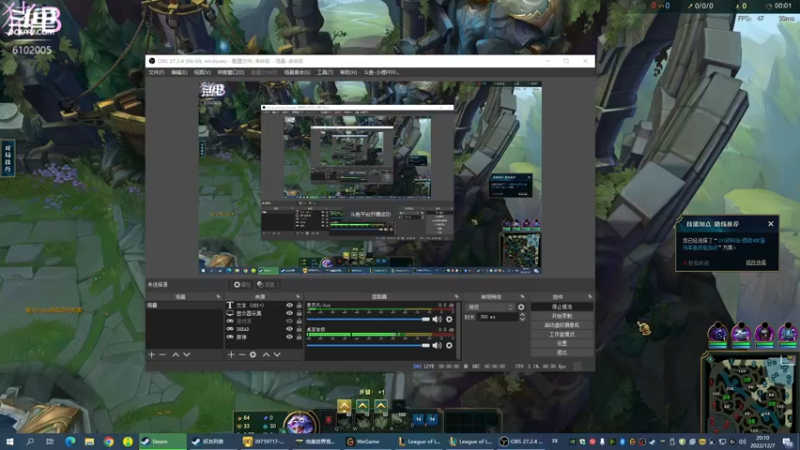This screenshot has width=800, height=450.
Task: Lock the game capture source
Action: tap(299, 321)
